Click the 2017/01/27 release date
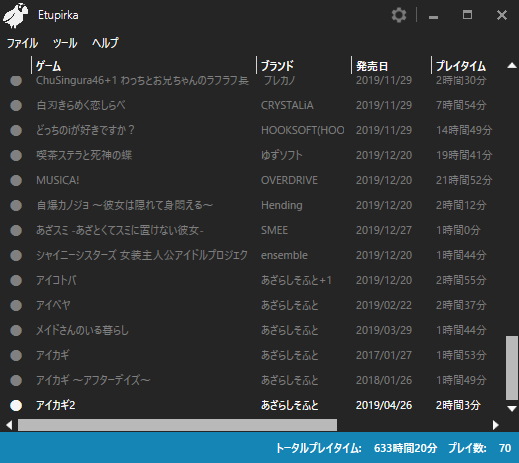 point(384,355)
